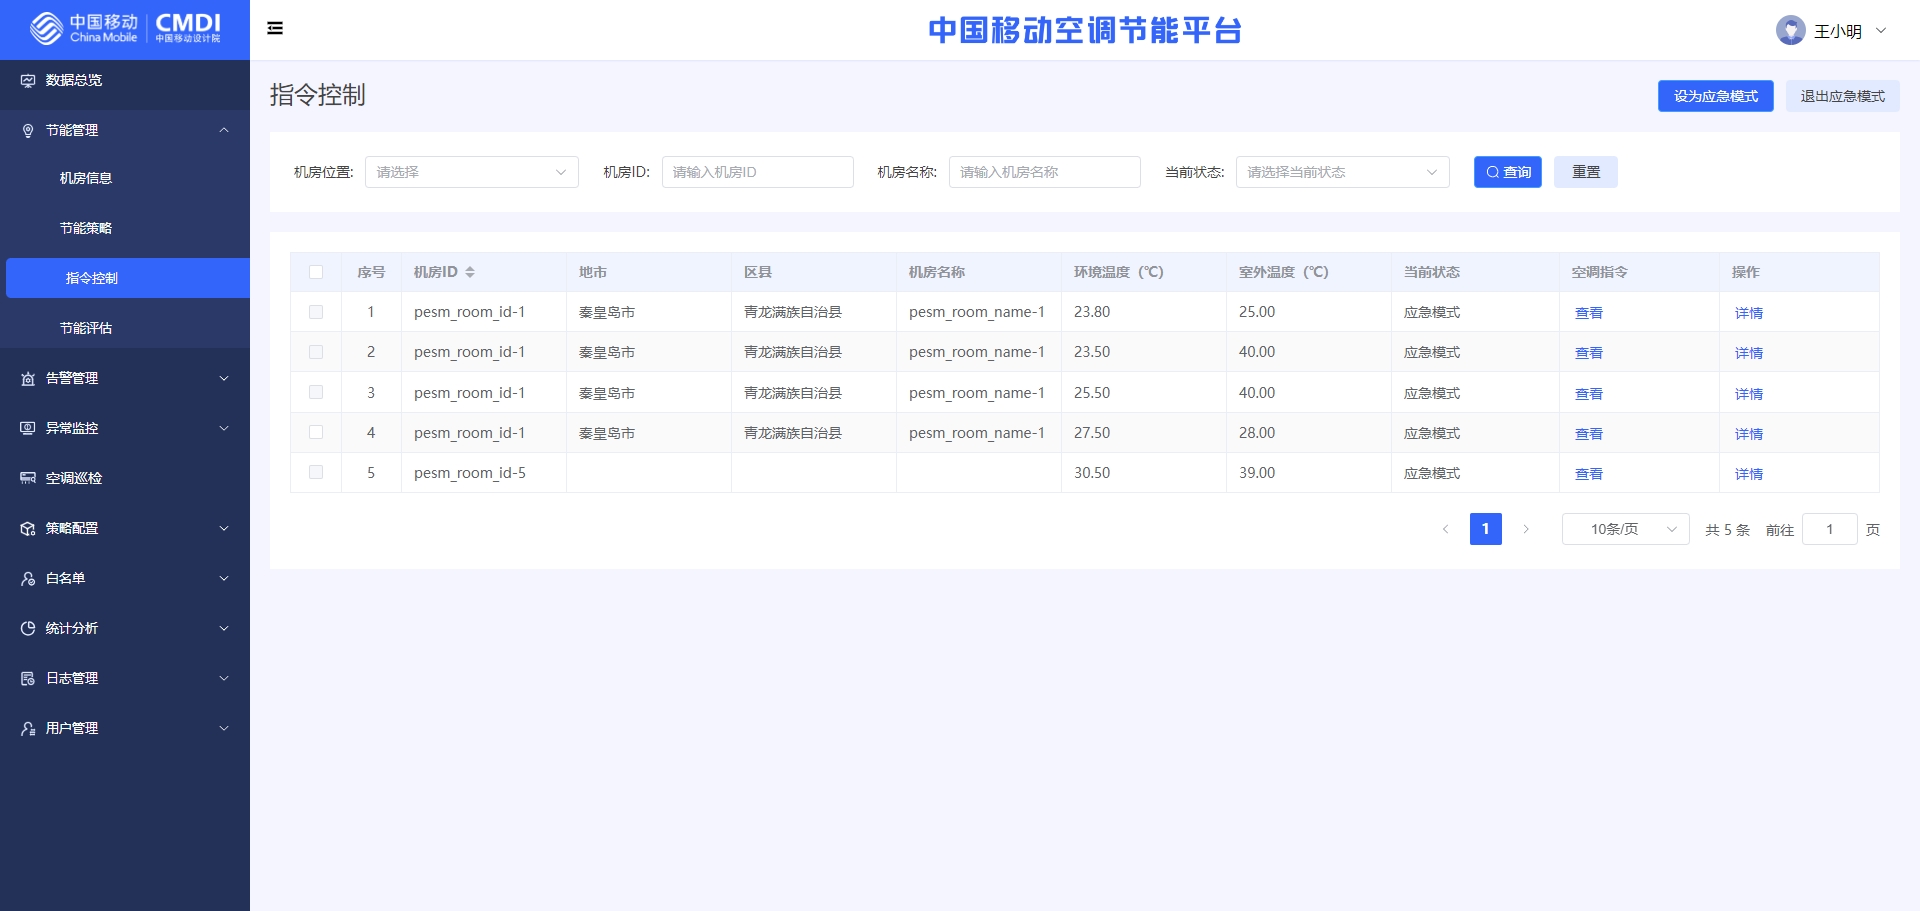Expand the 统计分析 menu chevron
This screenshot has width=1920, height=911.
(x=224, y=628)
